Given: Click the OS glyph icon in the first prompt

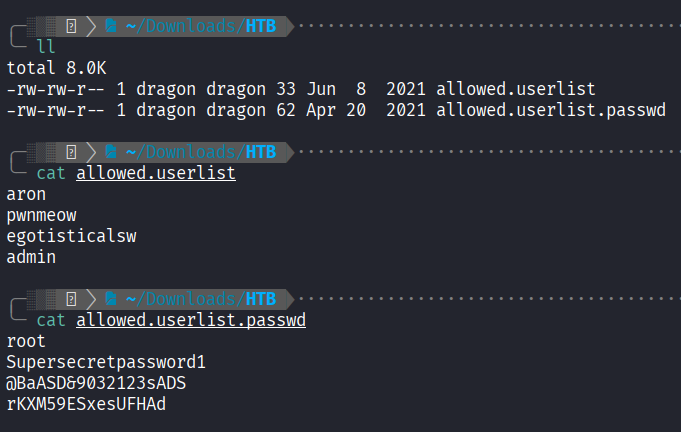Looking at the screenshot, I should 71,26.
